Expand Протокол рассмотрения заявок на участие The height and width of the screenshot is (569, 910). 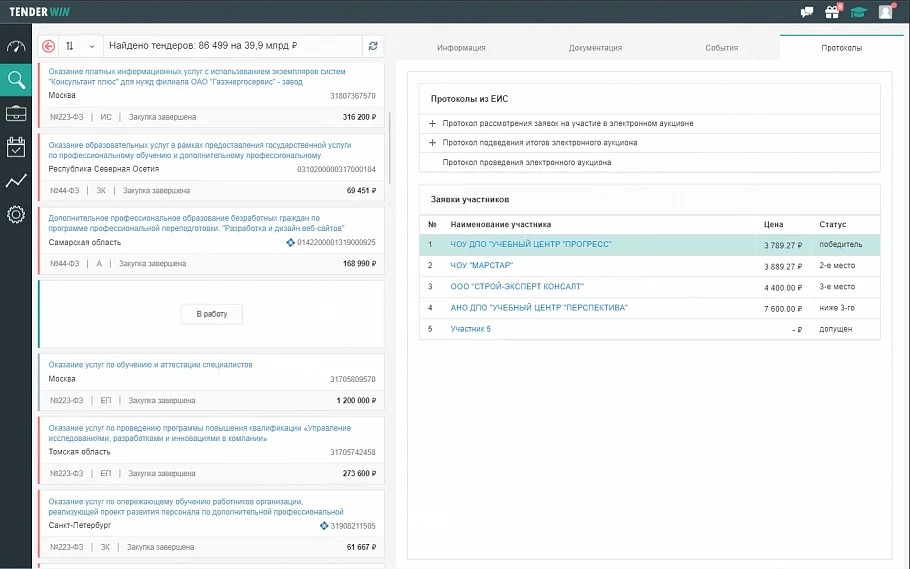point(432,124)
